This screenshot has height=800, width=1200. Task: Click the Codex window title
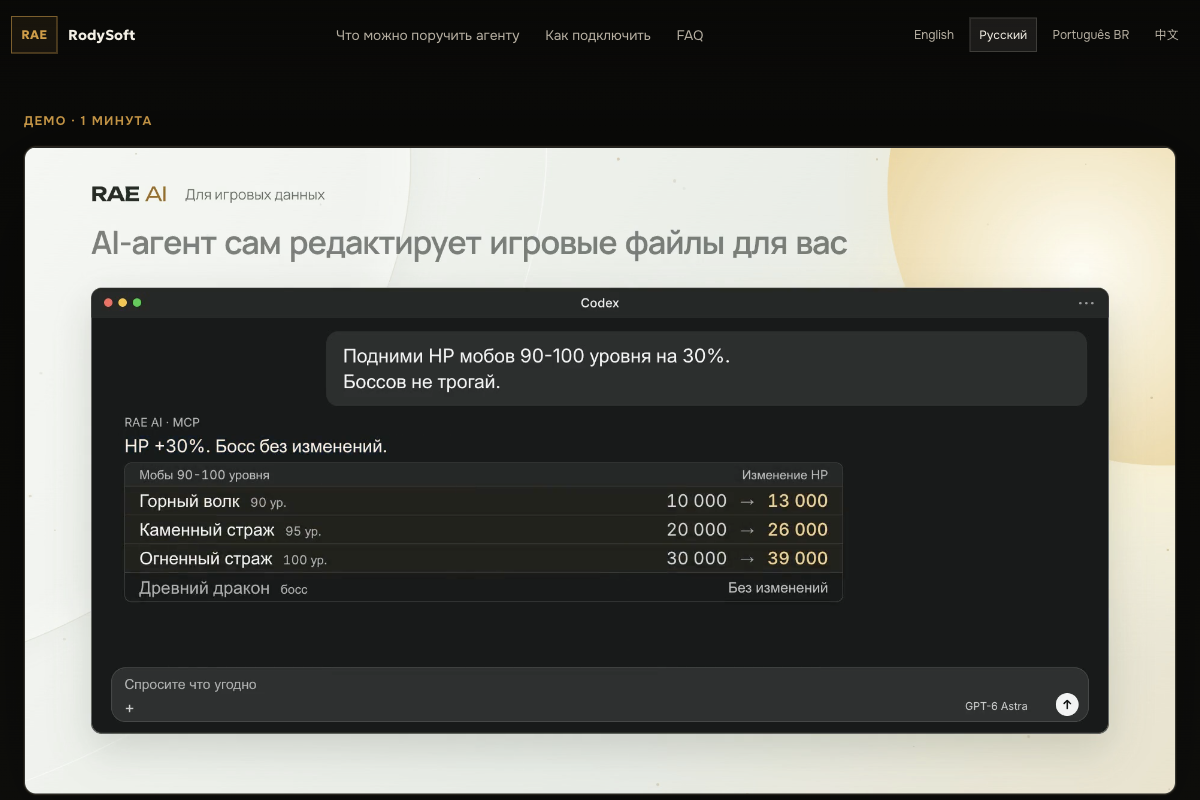click(x=600, y=303)
